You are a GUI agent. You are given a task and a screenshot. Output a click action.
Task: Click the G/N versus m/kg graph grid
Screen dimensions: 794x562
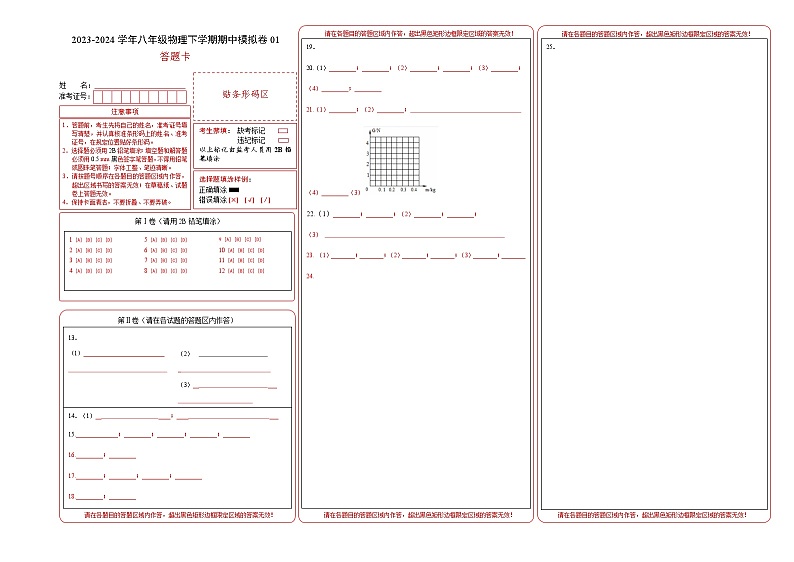click(393, 160)
